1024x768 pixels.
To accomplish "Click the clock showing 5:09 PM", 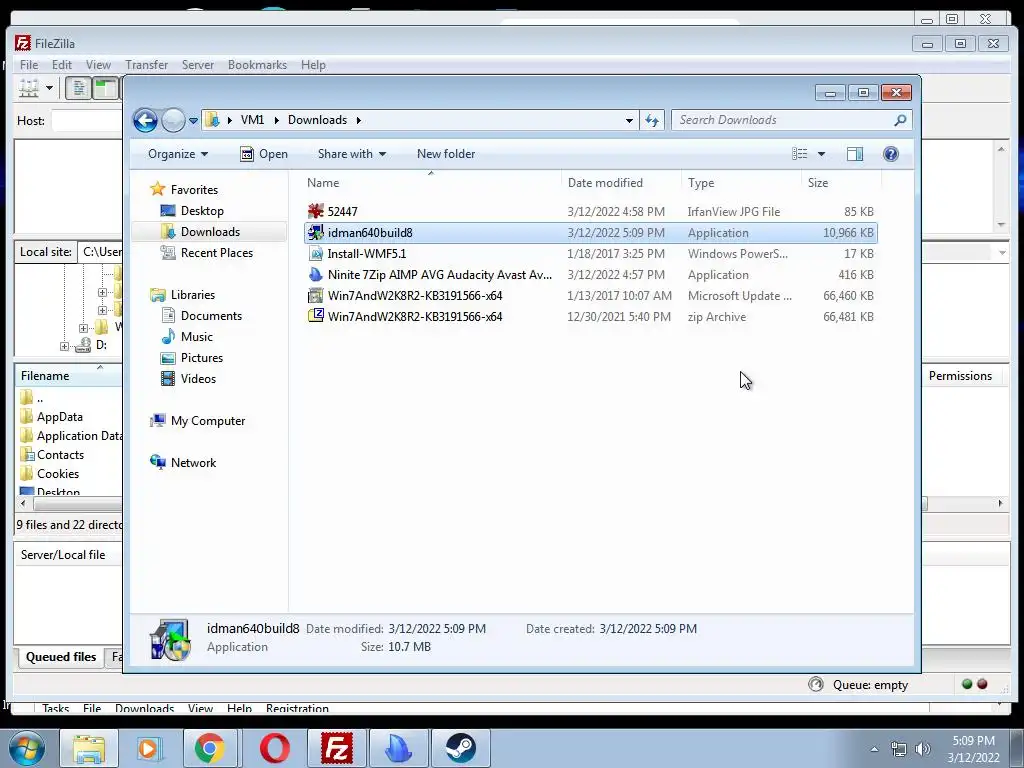I will [973, 741].
